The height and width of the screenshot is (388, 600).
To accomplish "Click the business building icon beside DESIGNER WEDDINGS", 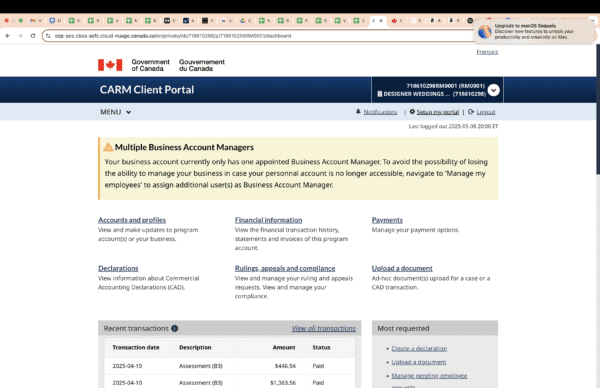I will [380, 94].
